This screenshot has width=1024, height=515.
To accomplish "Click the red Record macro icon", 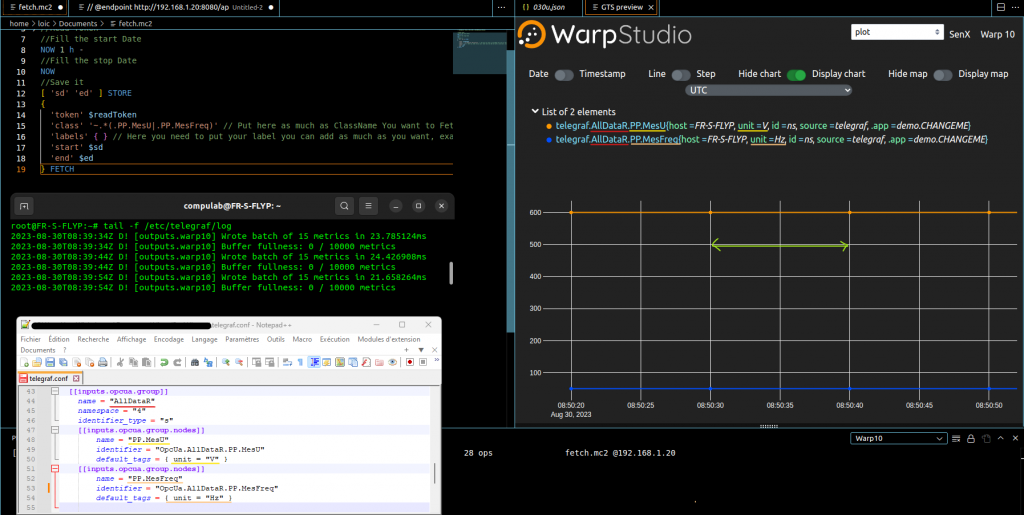I will (x=409, y=362).
